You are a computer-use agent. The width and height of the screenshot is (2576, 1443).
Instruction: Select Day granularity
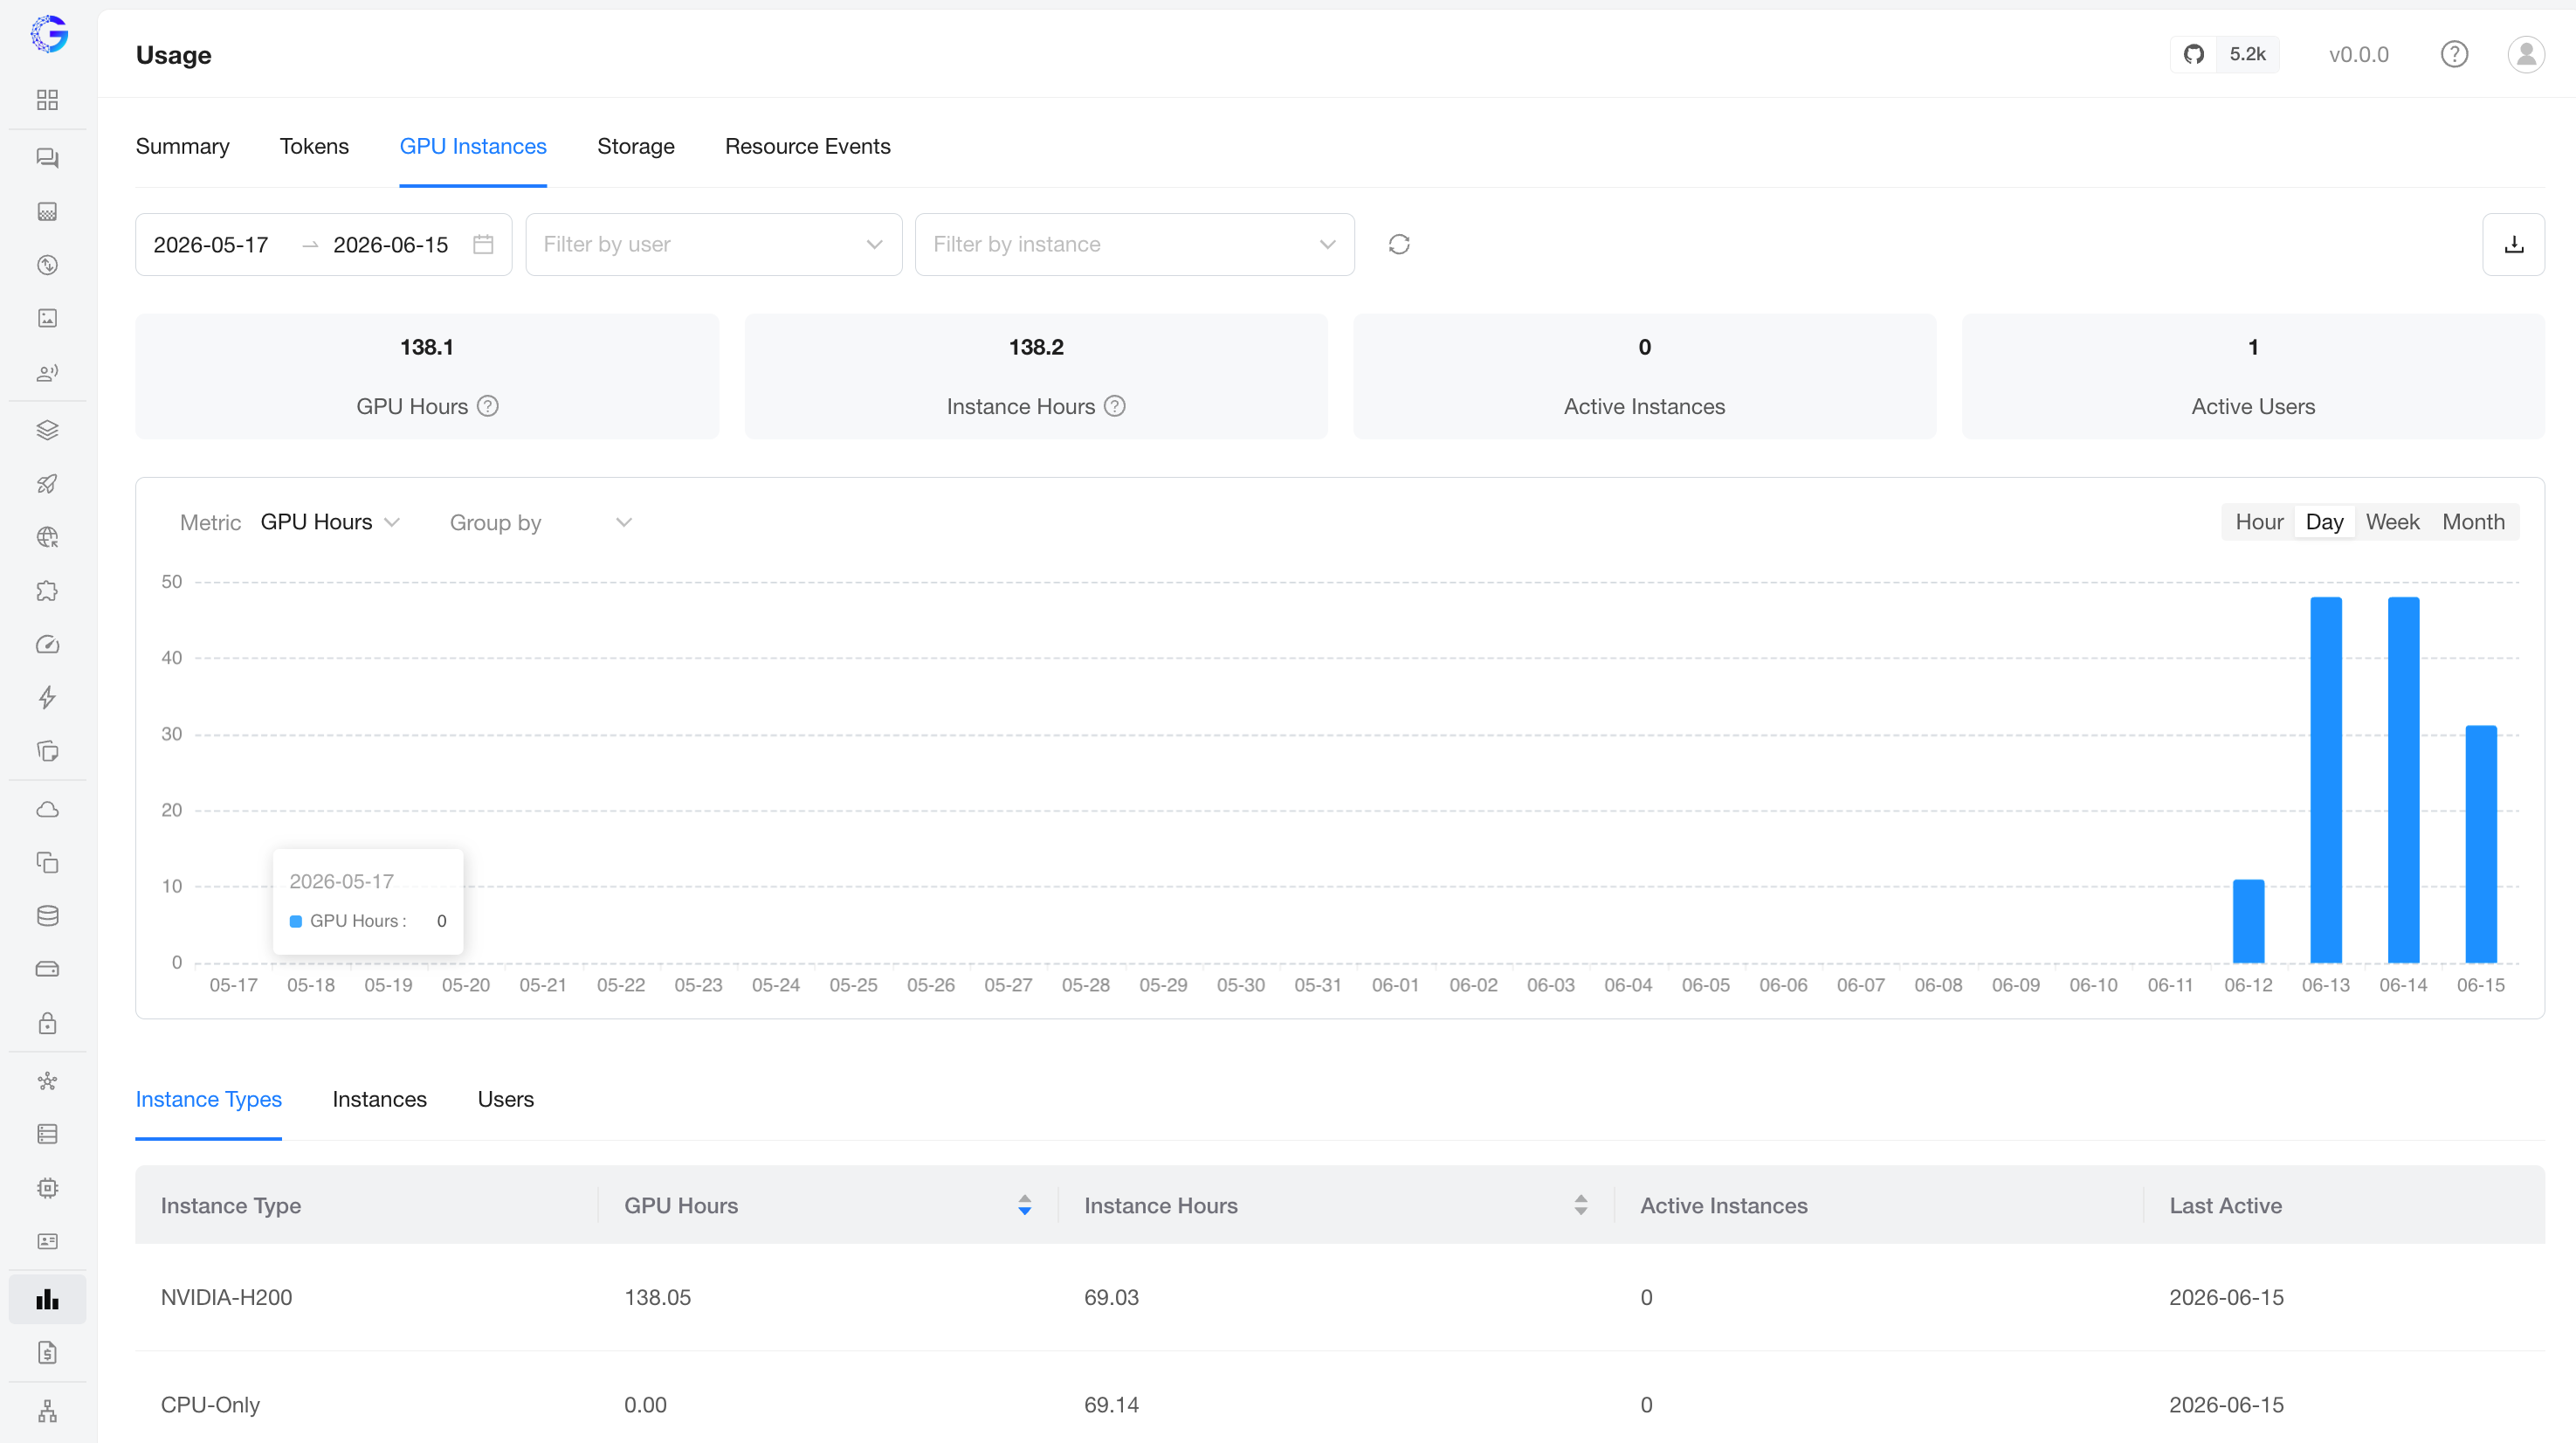pos(2324,522)
